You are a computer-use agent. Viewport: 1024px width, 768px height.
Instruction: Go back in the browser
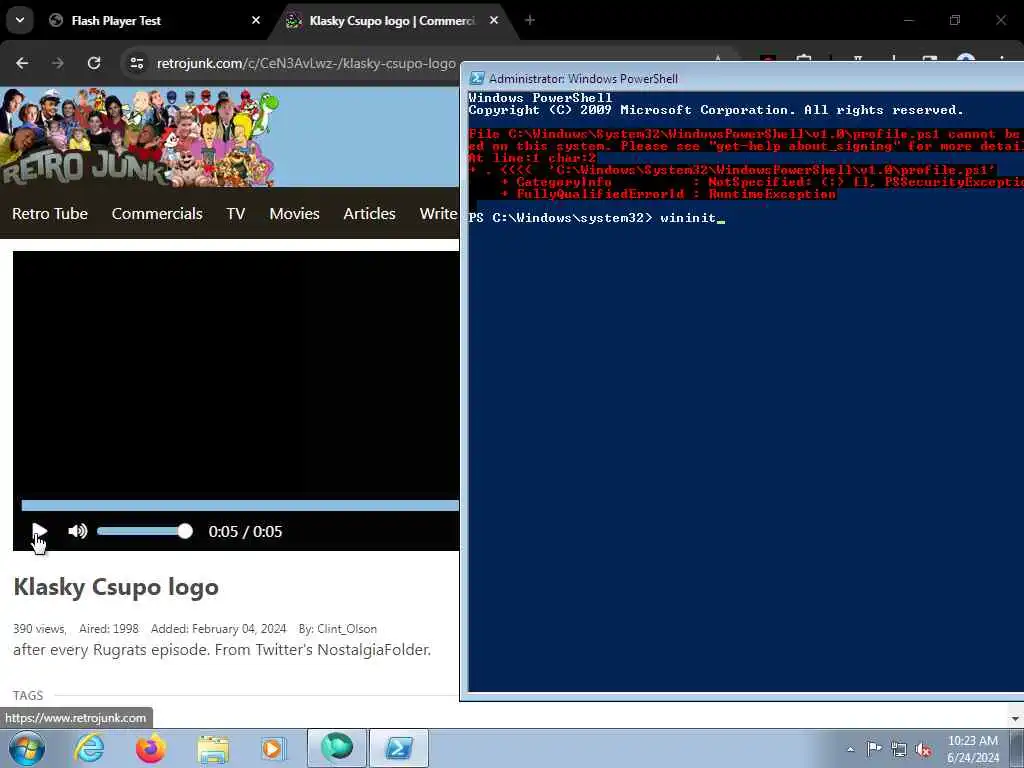click(22, 63)
